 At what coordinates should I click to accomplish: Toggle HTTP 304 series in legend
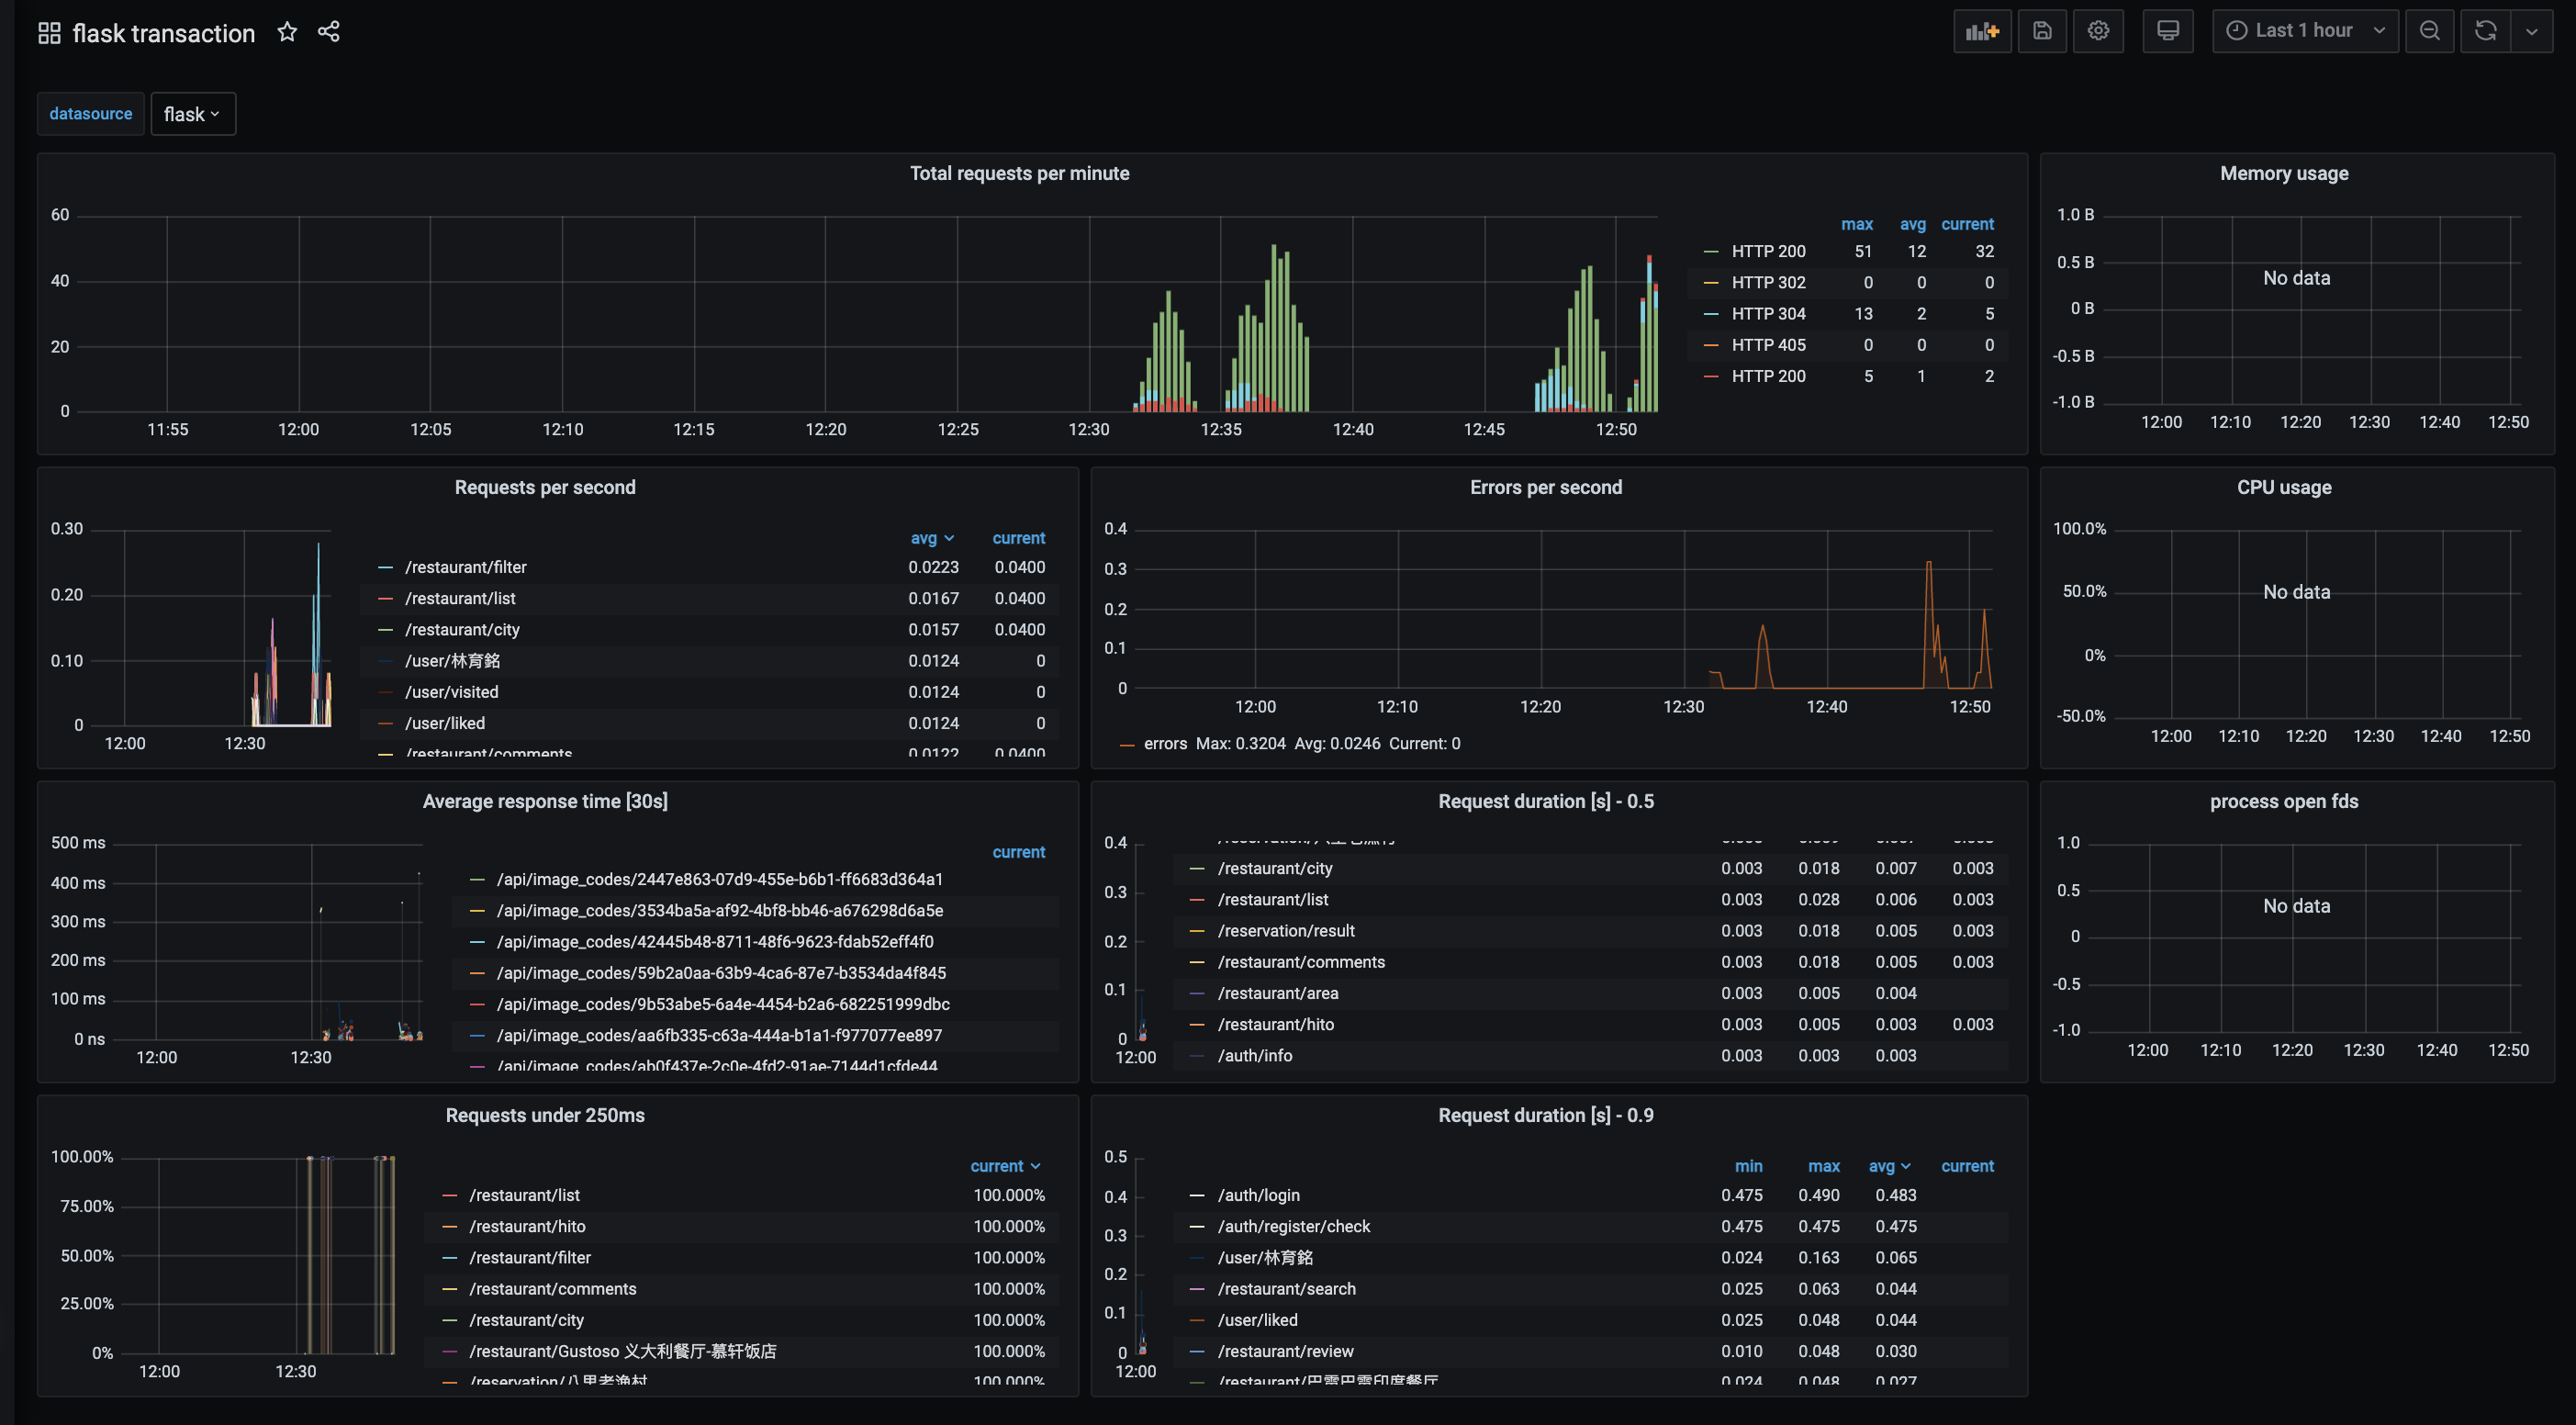point(1768,314)
